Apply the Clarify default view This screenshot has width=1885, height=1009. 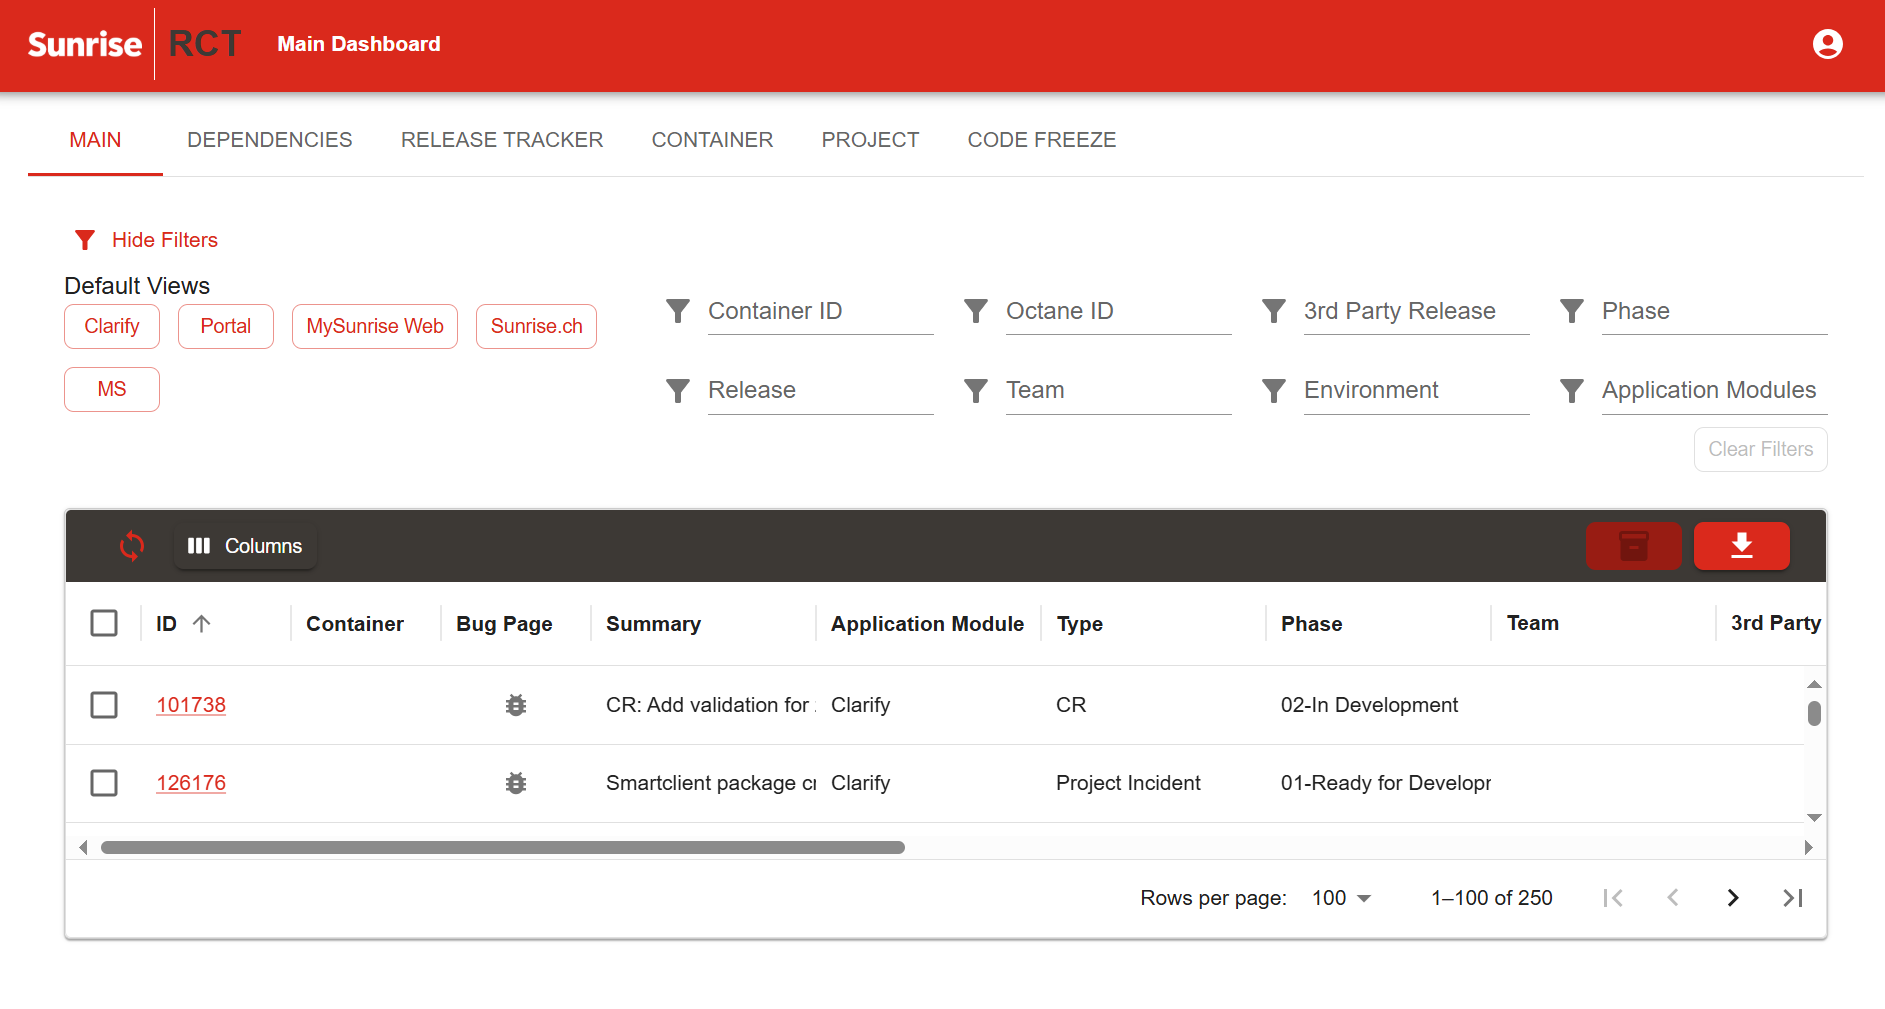pos(112,326)
